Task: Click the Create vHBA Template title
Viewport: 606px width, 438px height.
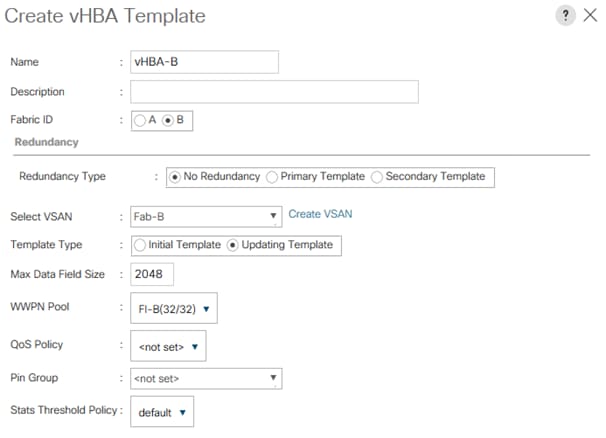Action: coord(105,16)
